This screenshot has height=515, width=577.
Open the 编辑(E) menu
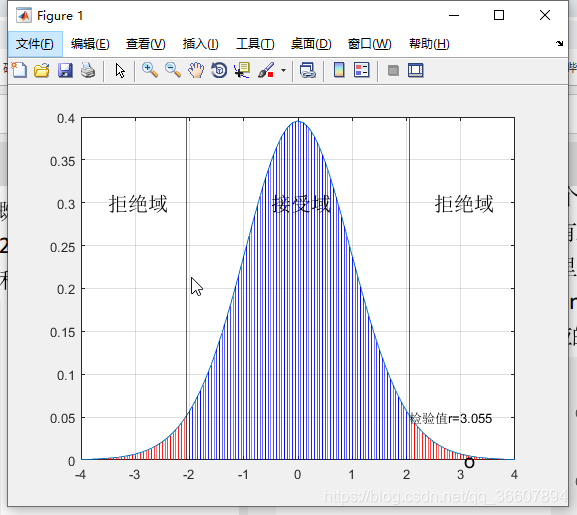[90, 44]
